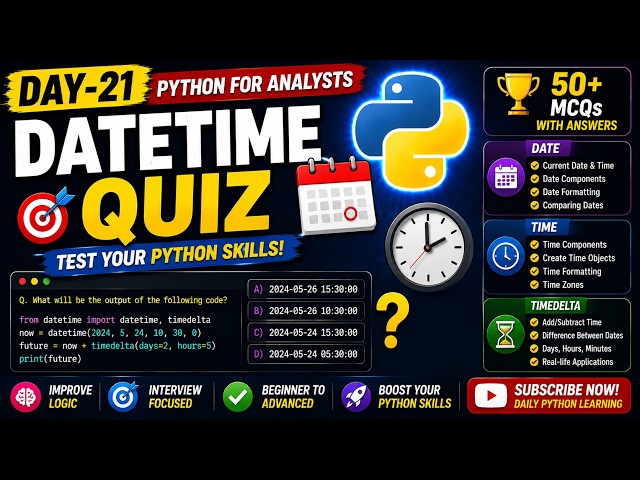Click check mark beside Time Zones
640x480 pixels.
pos(535,284)
